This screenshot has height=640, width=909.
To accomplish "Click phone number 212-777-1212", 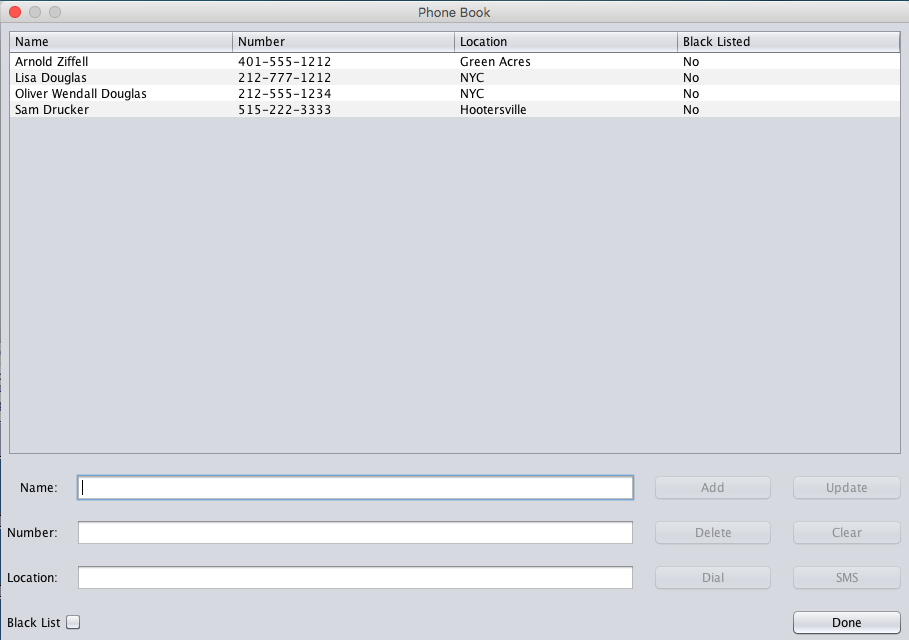I will (x=285, y=78).
